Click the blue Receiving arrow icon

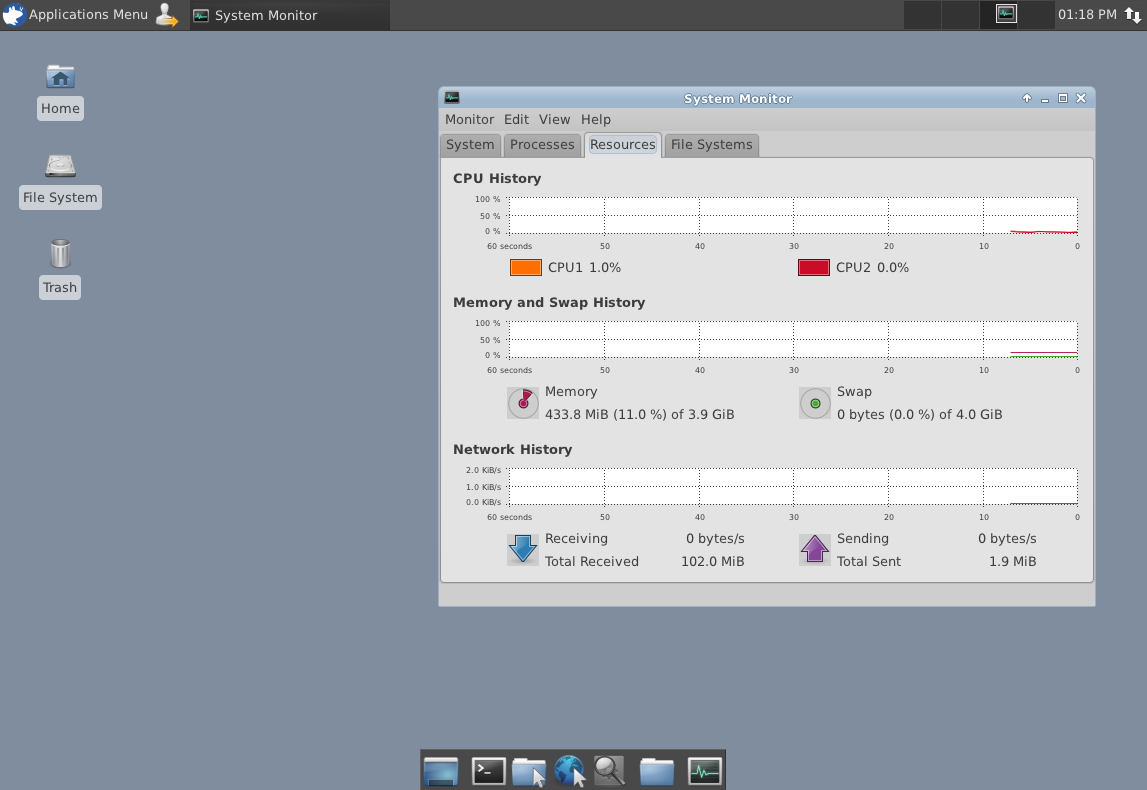(x=523, y=549)
